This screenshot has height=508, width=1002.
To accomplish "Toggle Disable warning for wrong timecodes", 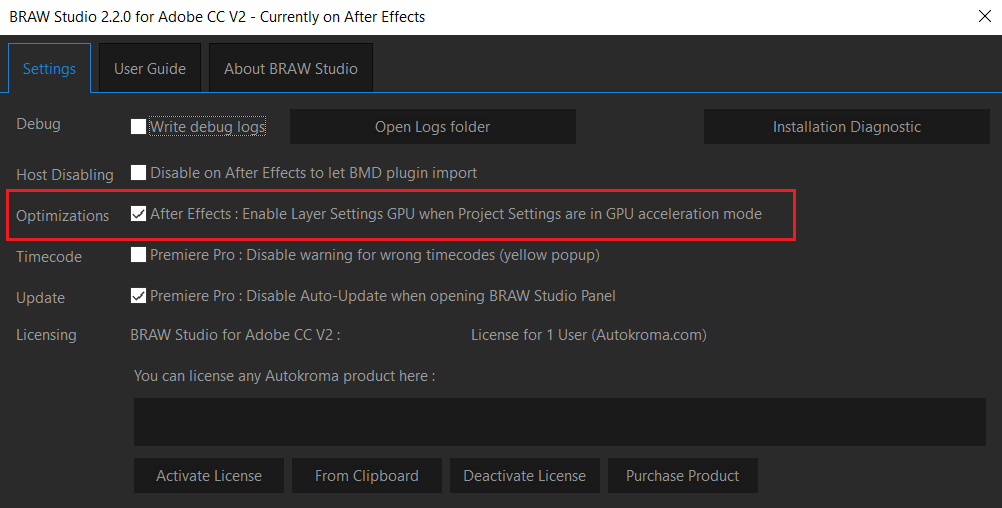I will [139, 255].
